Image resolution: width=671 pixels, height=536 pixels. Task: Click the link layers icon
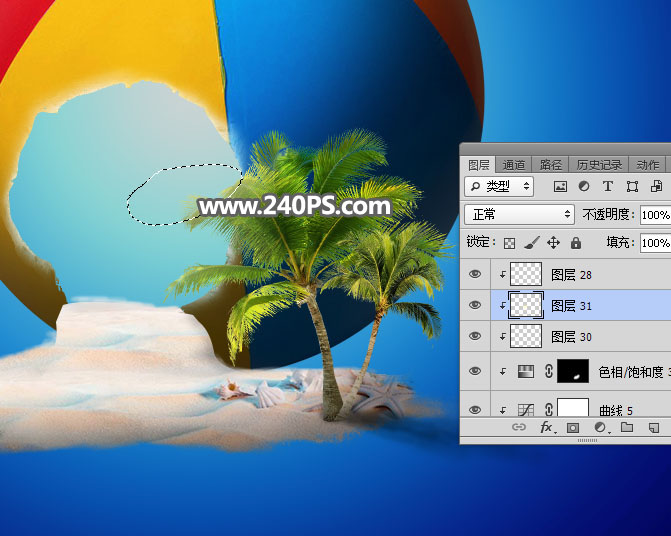pos(519,427)
